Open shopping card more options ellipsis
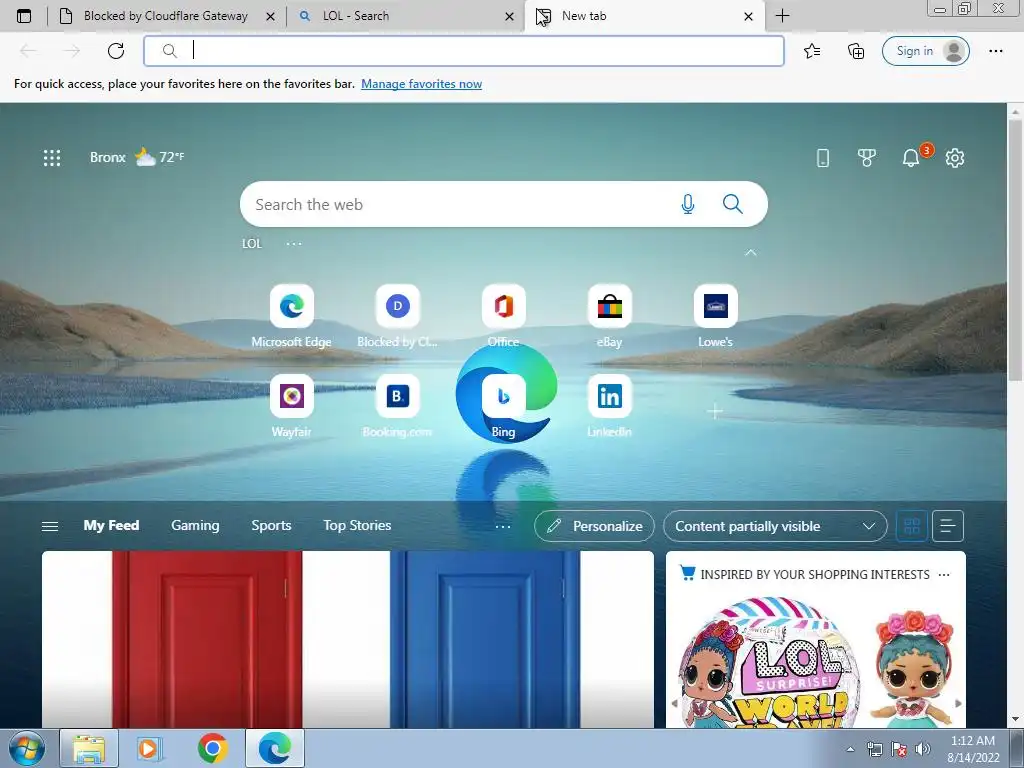1024x768 pixels. point(944,575)
